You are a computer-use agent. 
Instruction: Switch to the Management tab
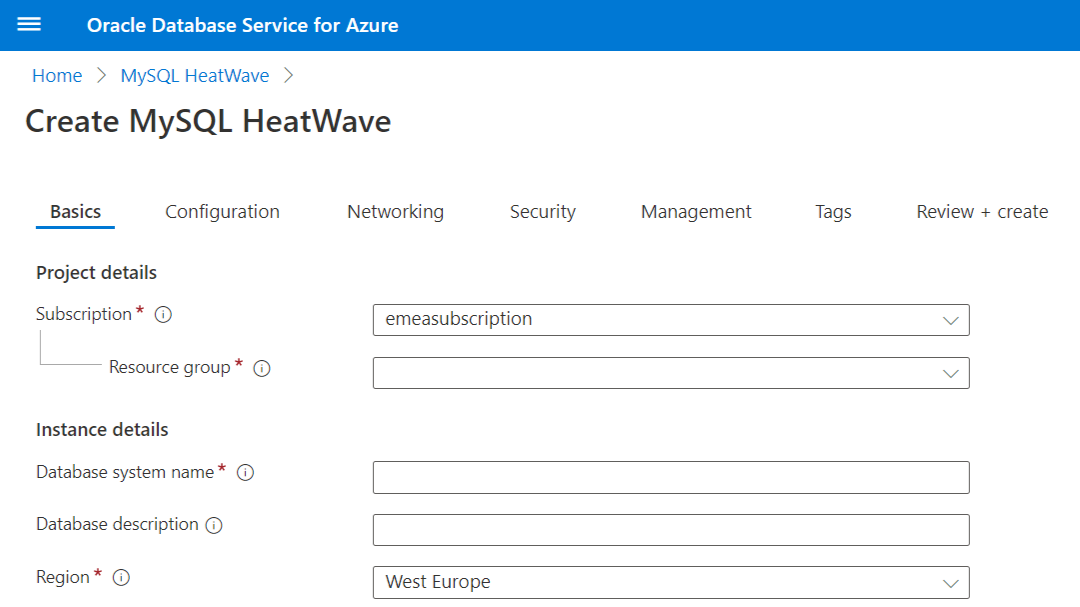(696, 211)
